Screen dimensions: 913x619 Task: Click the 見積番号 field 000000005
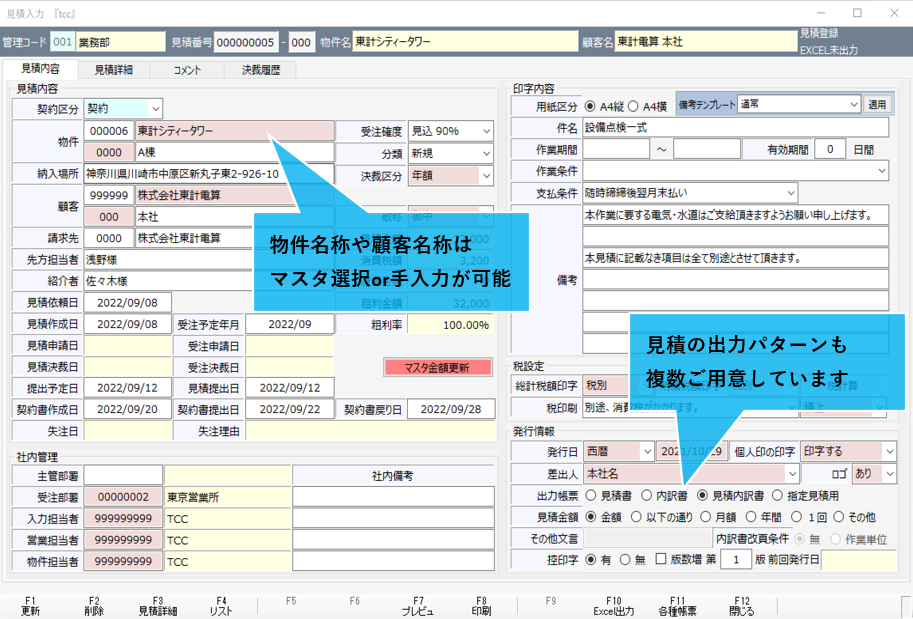(x=245, y=43)
